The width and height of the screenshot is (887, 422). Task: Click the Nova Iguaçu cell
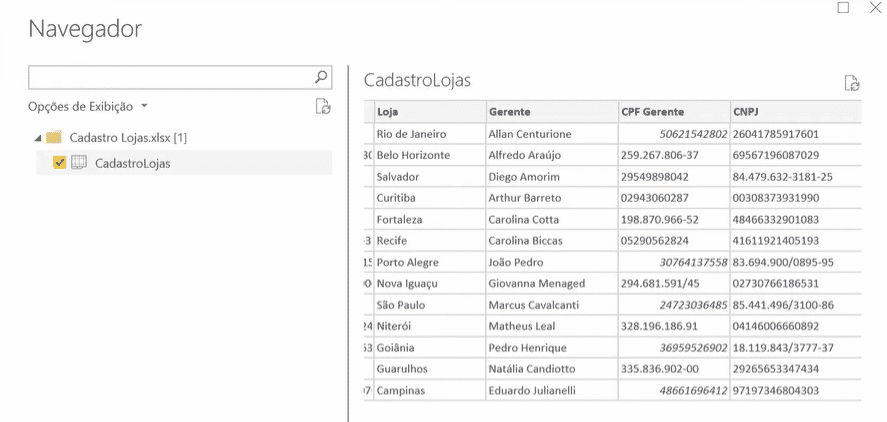430,283
